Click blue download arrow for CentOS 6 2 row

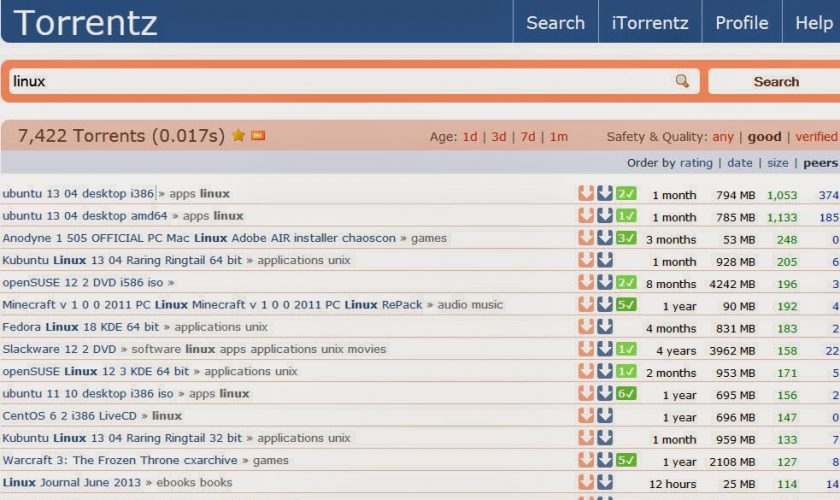[x=605, y=416]
